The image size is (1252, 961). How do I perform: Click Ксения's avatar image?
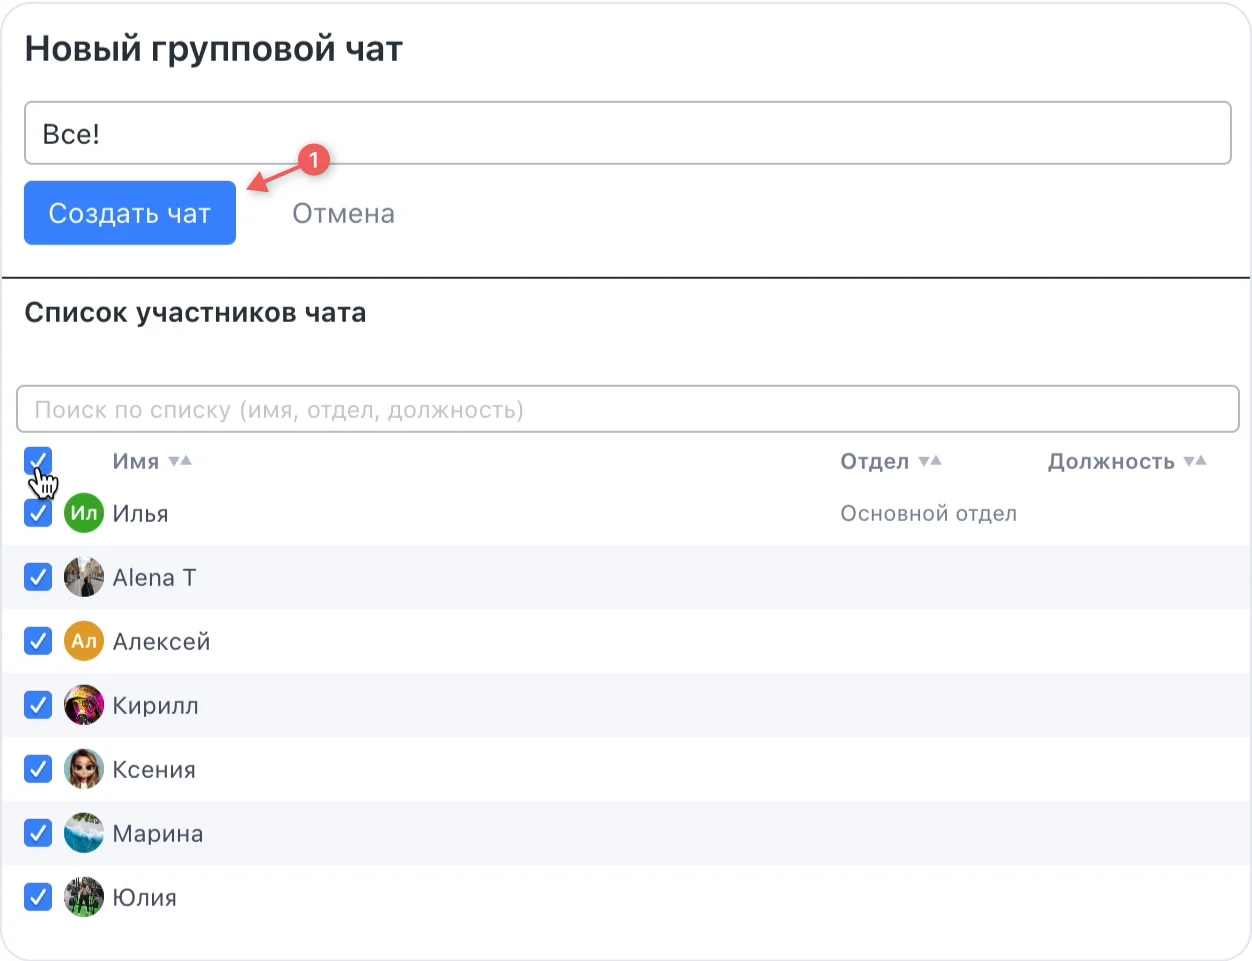[84, 769]
